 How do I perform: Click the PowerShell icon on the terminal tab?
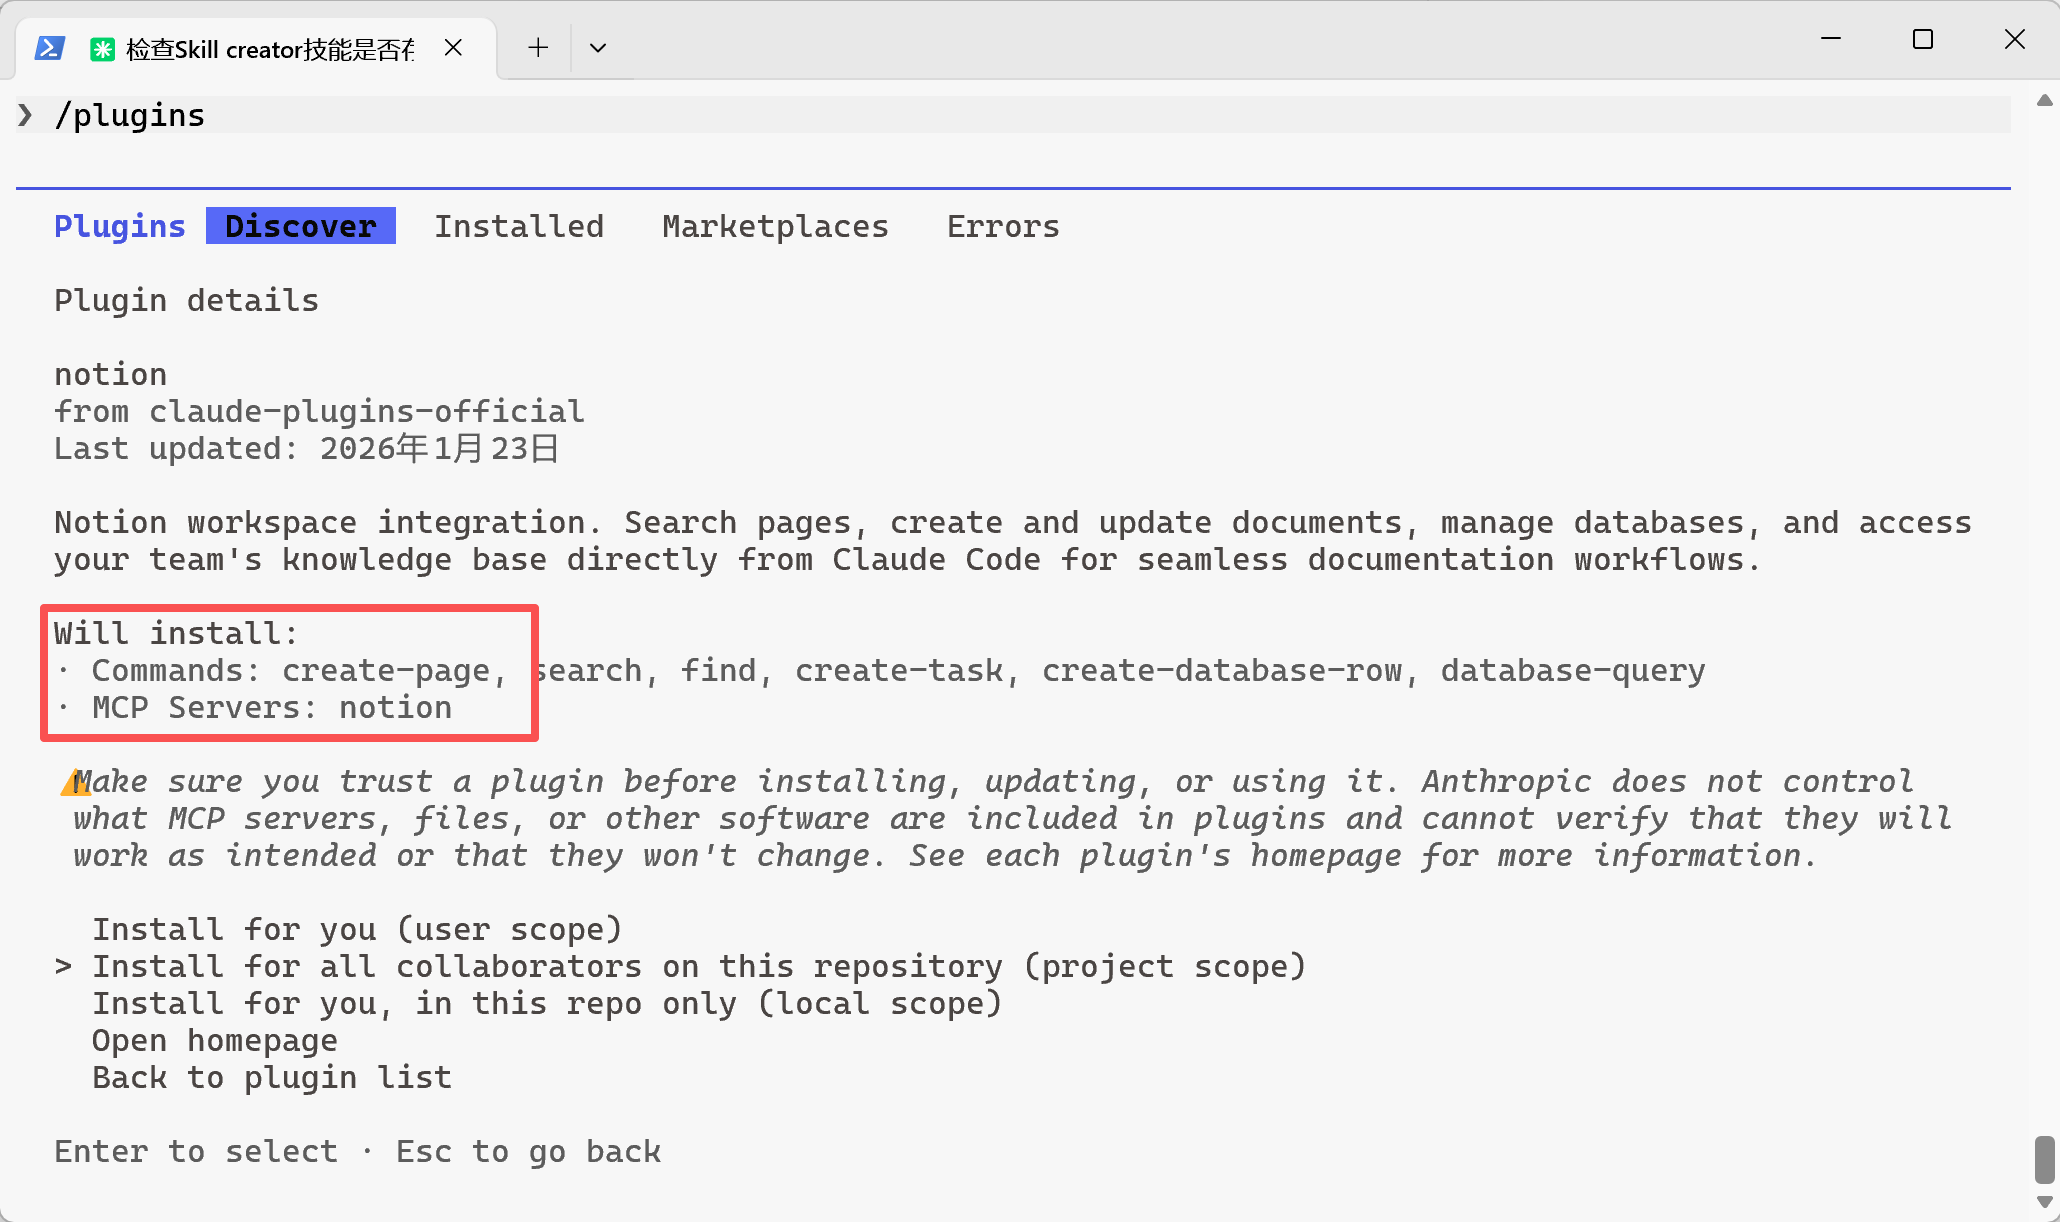(49, 48)
